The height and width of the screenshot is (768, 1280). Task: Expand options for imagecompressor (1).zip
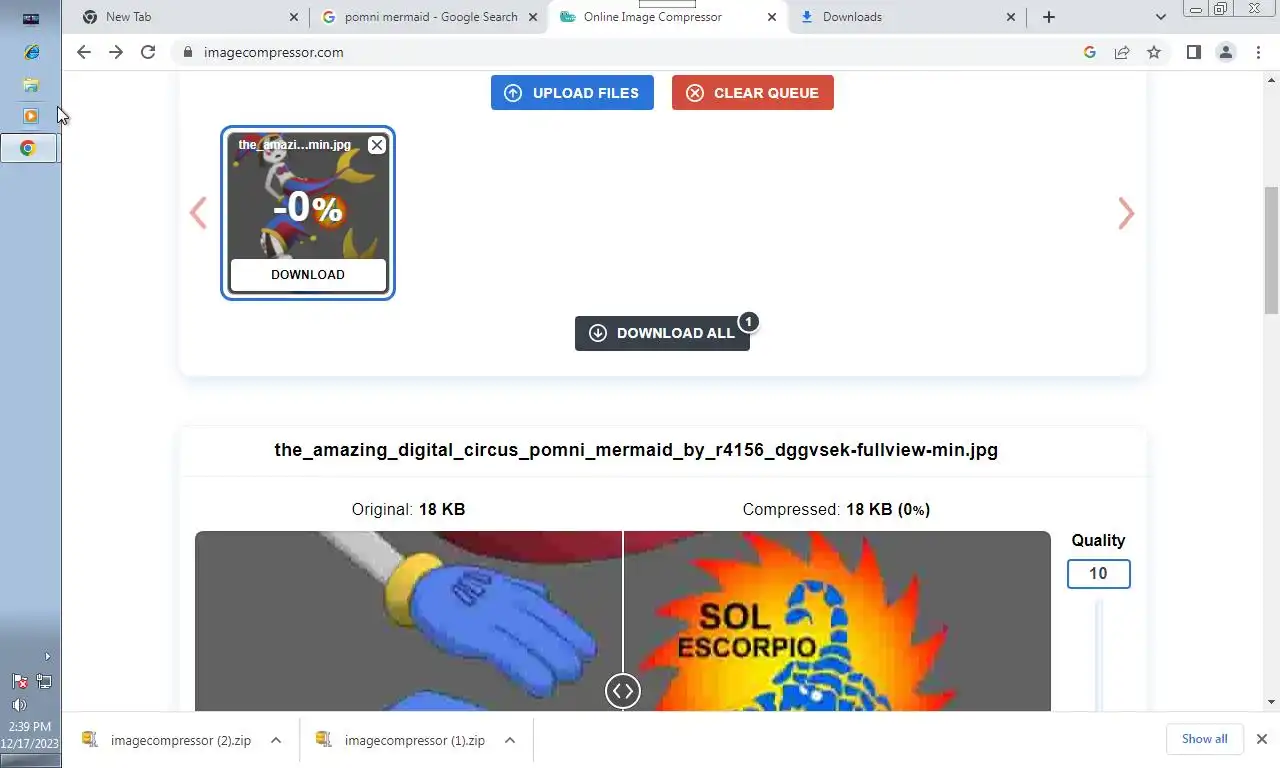pyautogui.click(x=510, y=740)
